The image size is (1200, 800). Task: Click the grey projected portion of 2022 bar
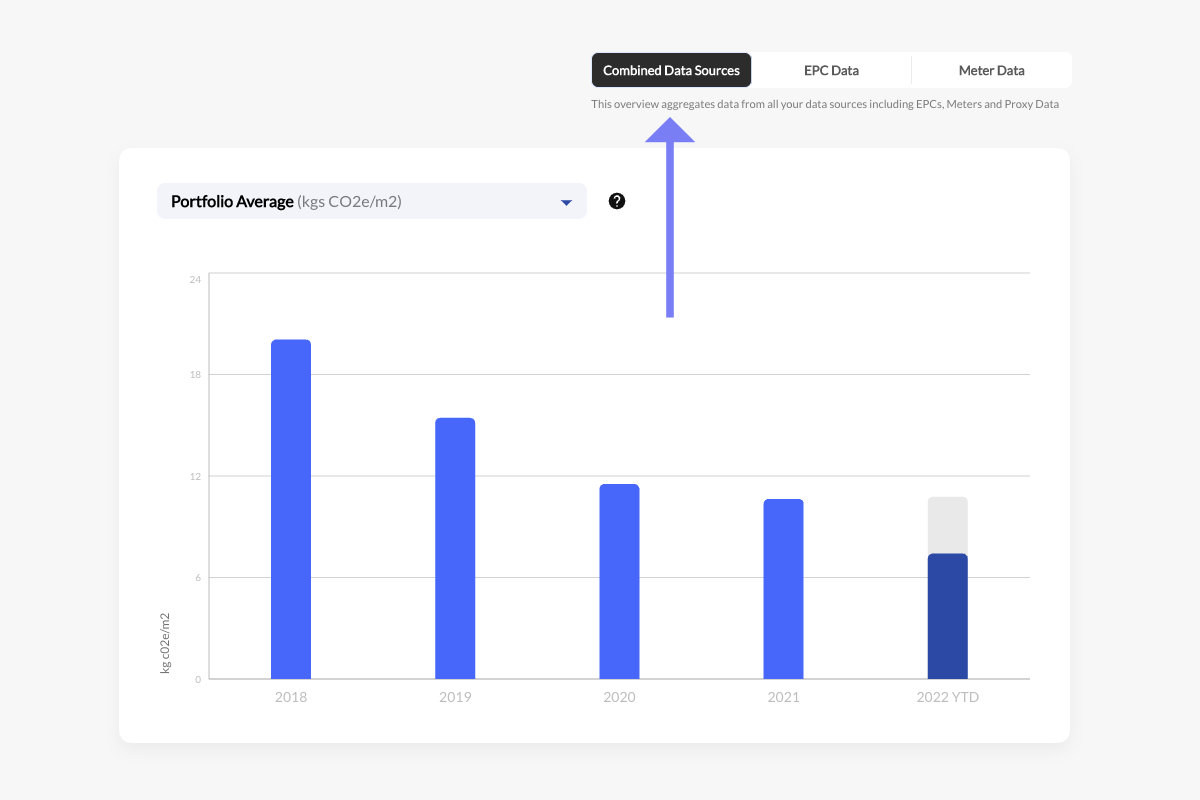point(947,525)
